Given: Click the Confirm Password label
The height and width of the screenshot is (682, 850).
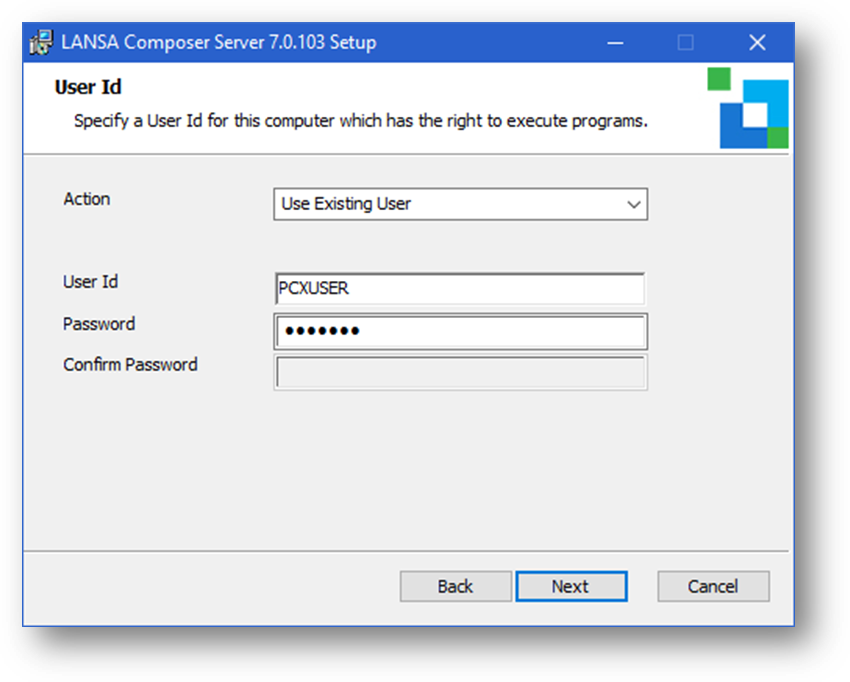Looking at the screenshot, I should (130, 365).
